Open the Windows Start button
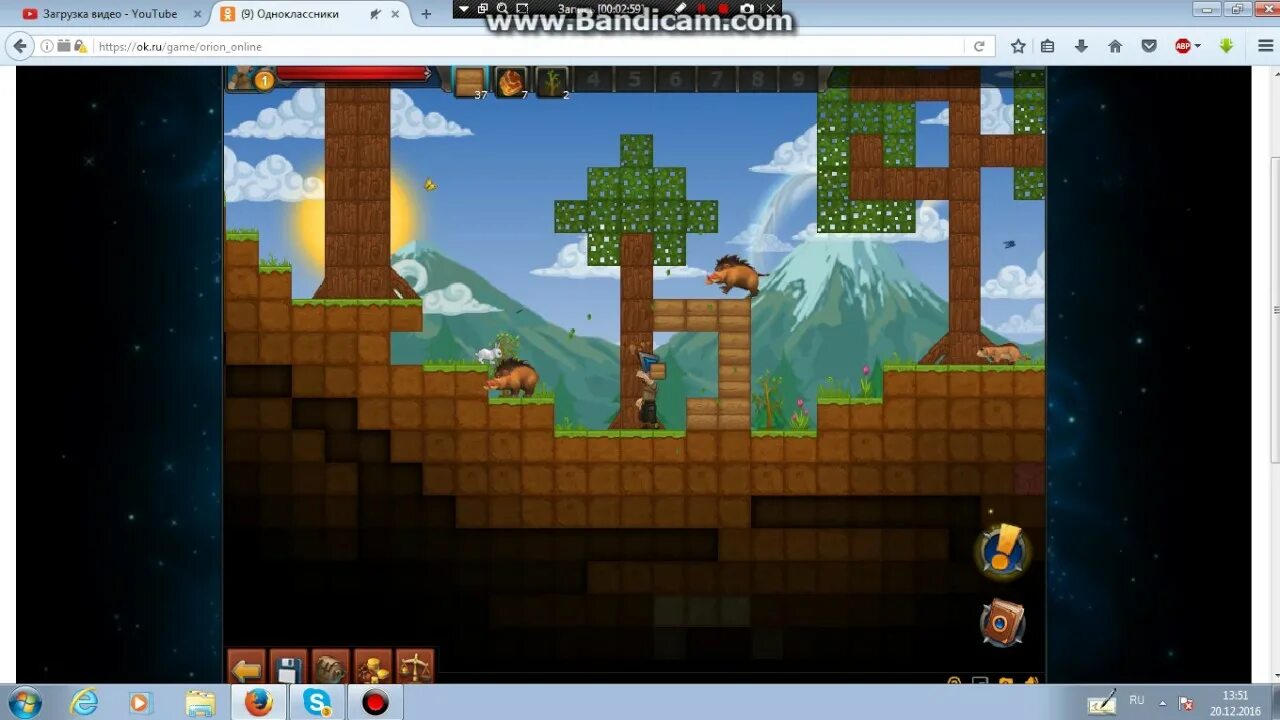 point(24,702)
